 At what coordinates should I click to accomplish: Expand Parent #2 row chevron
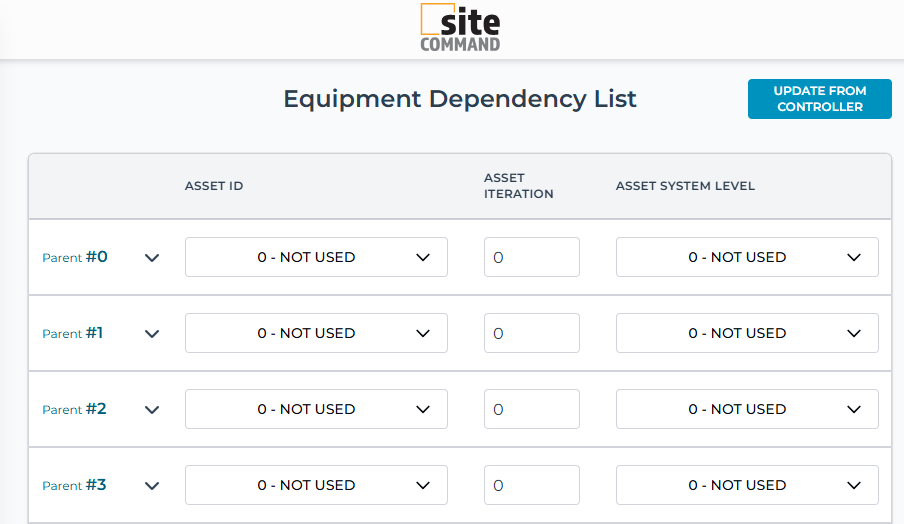point(152,410)
